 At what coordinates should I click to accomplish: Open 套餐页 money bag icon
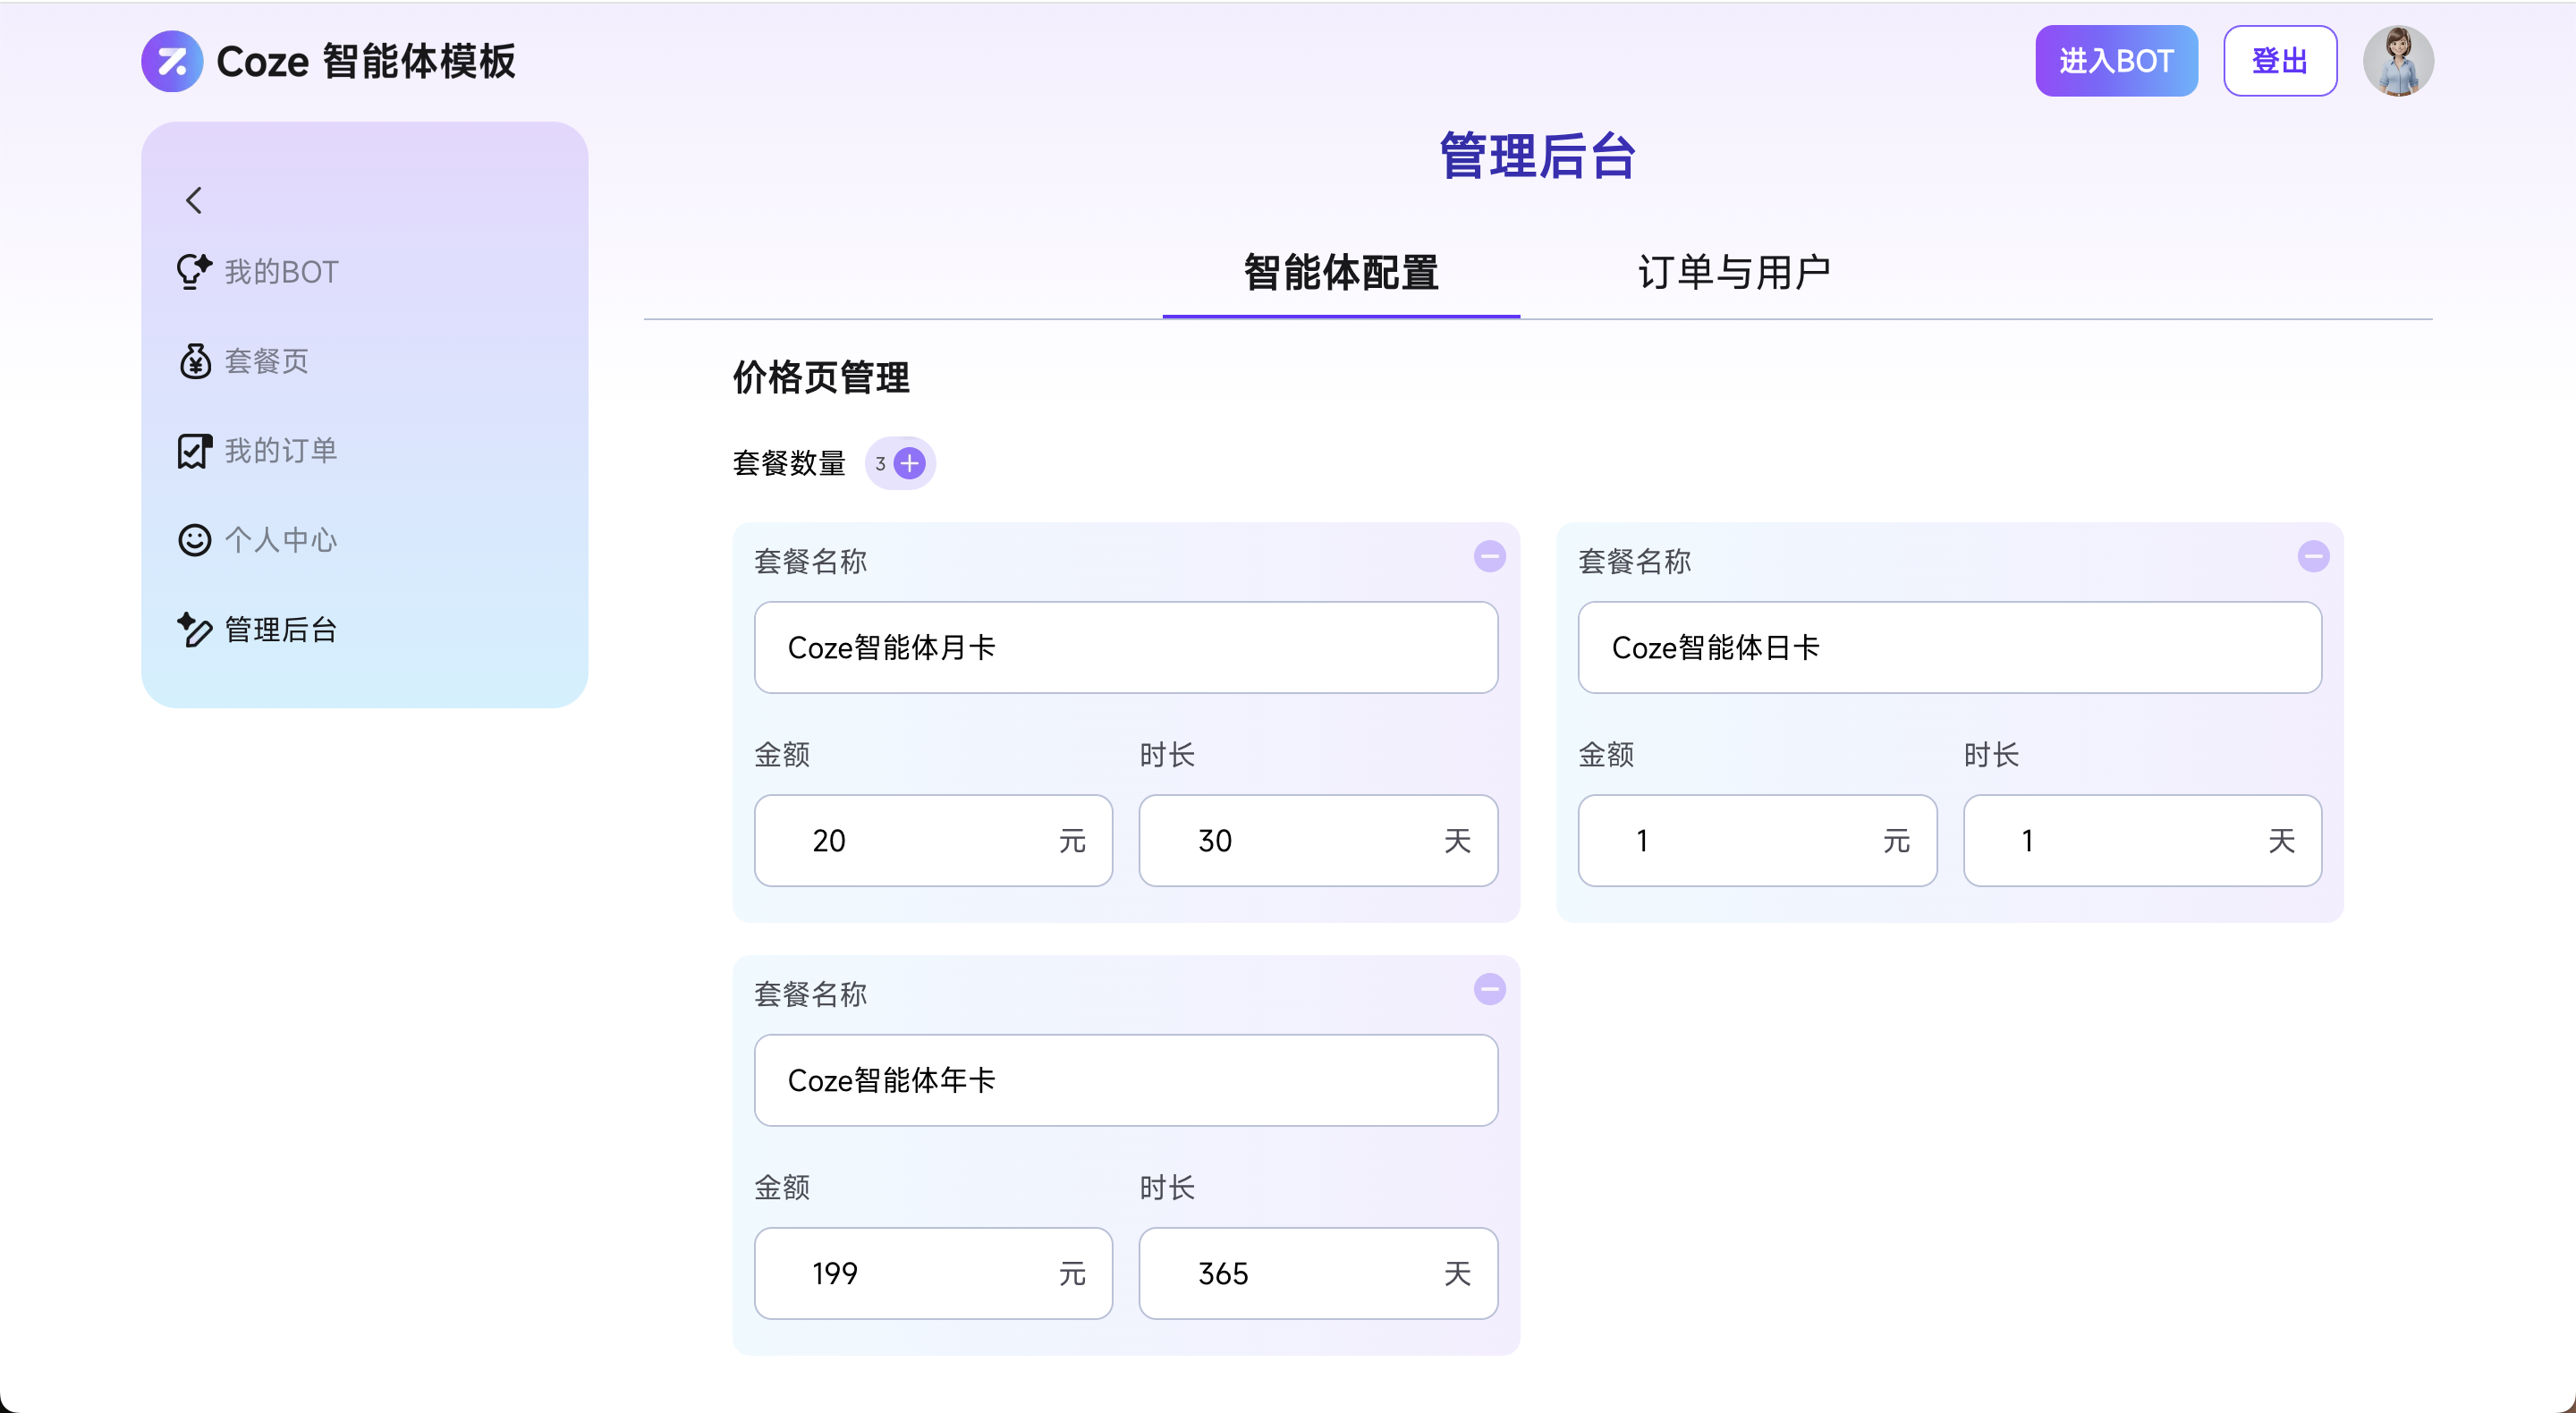pyautogui.click(x=194, y=361)
